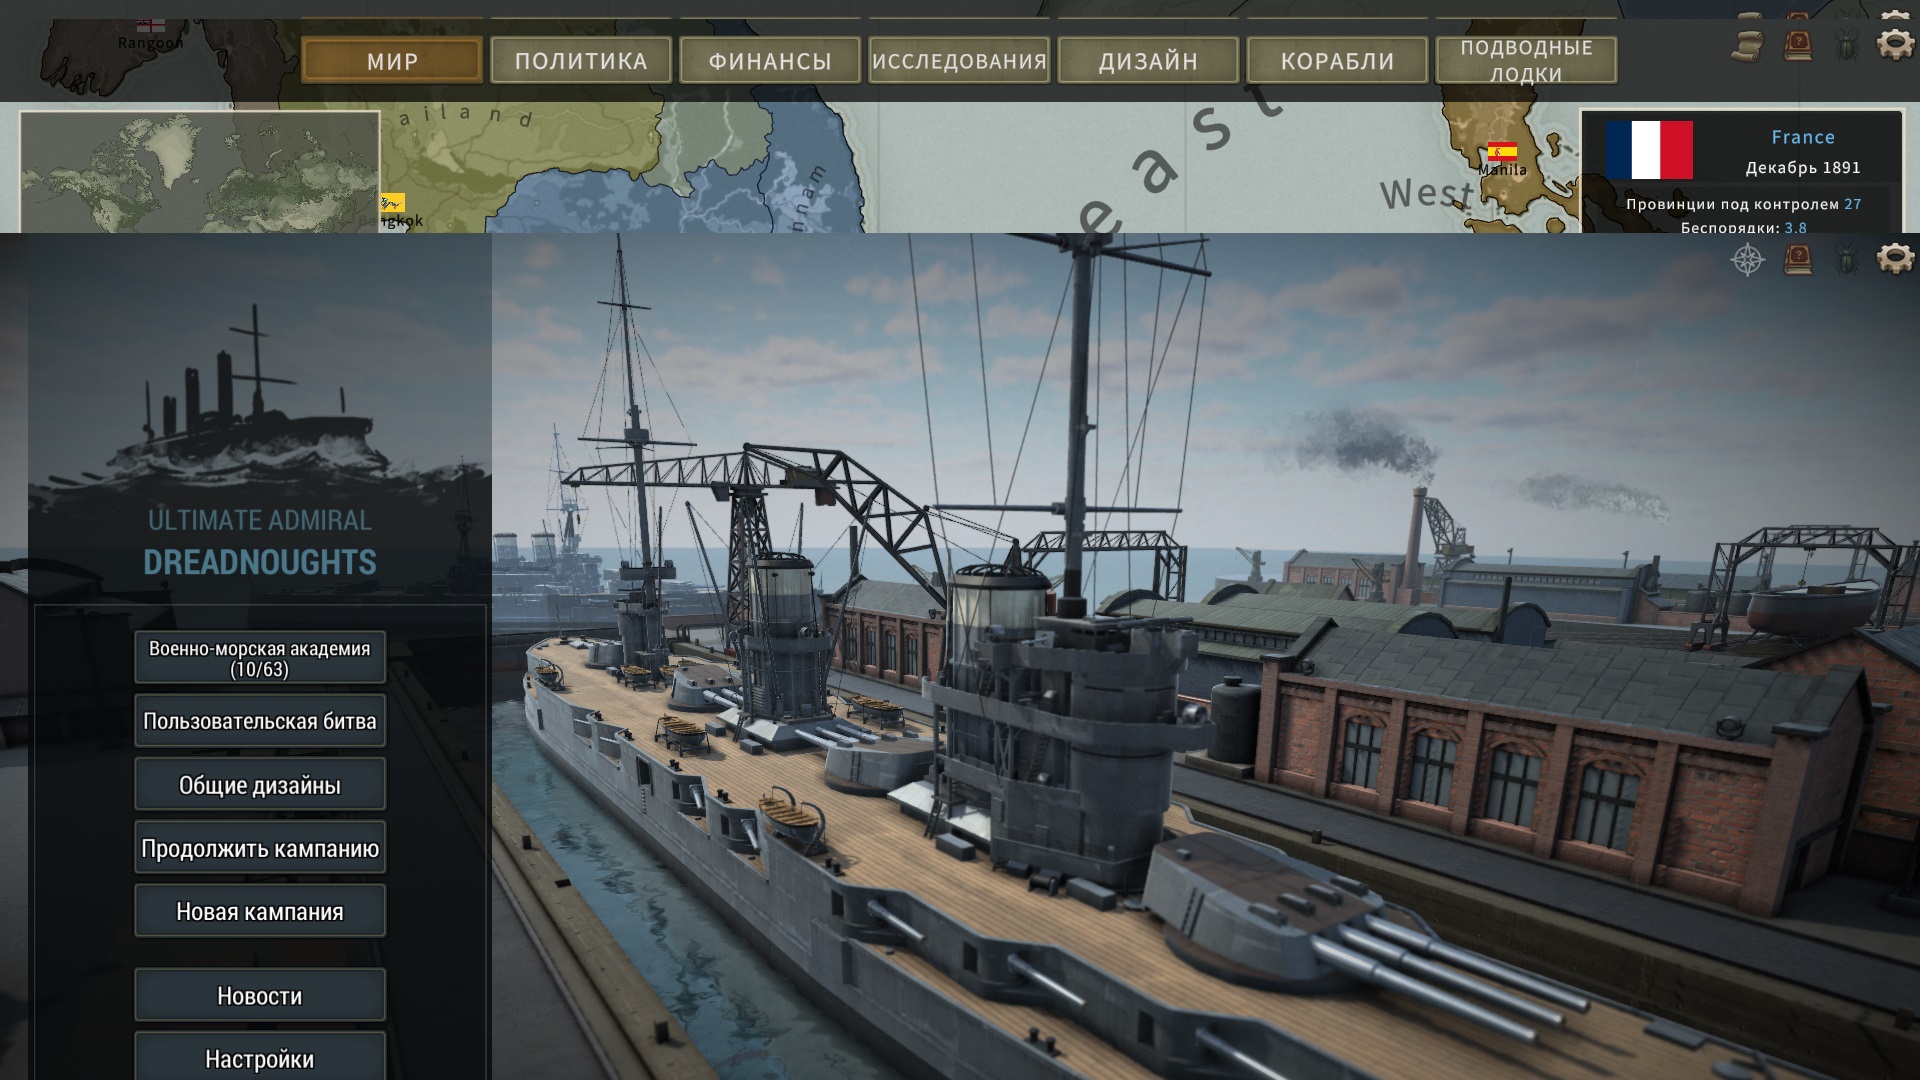Open Настройки from the main menu
The width and height of the screenshot is (1920, 1080).
click(x=260, y=1057)
